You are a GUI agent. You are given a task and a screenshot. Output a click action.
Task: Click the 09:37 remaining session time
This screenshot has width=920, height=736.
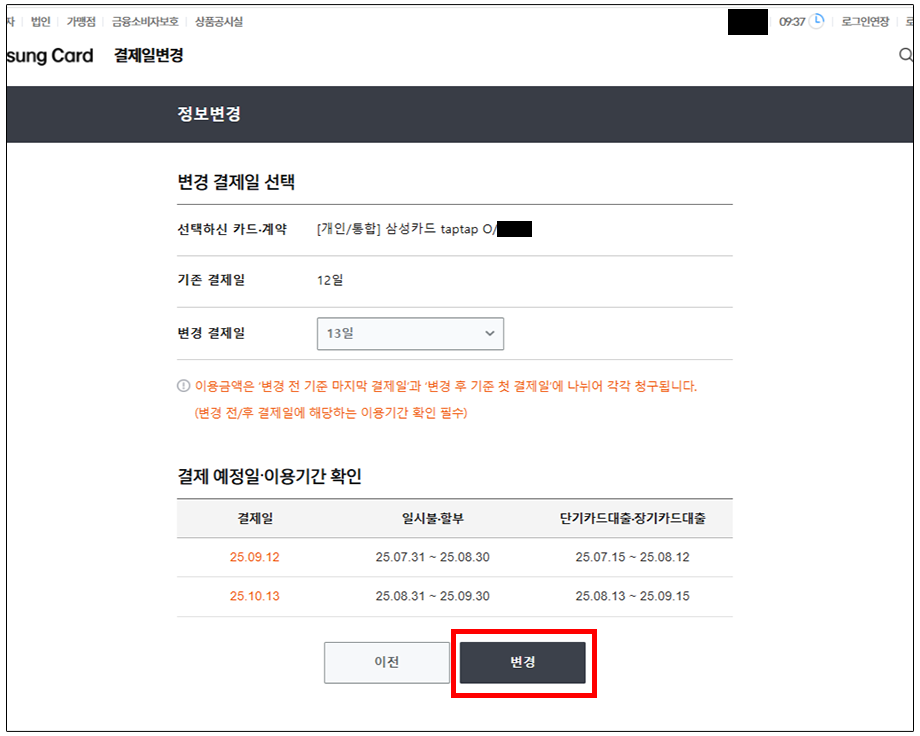pos(792,21)
